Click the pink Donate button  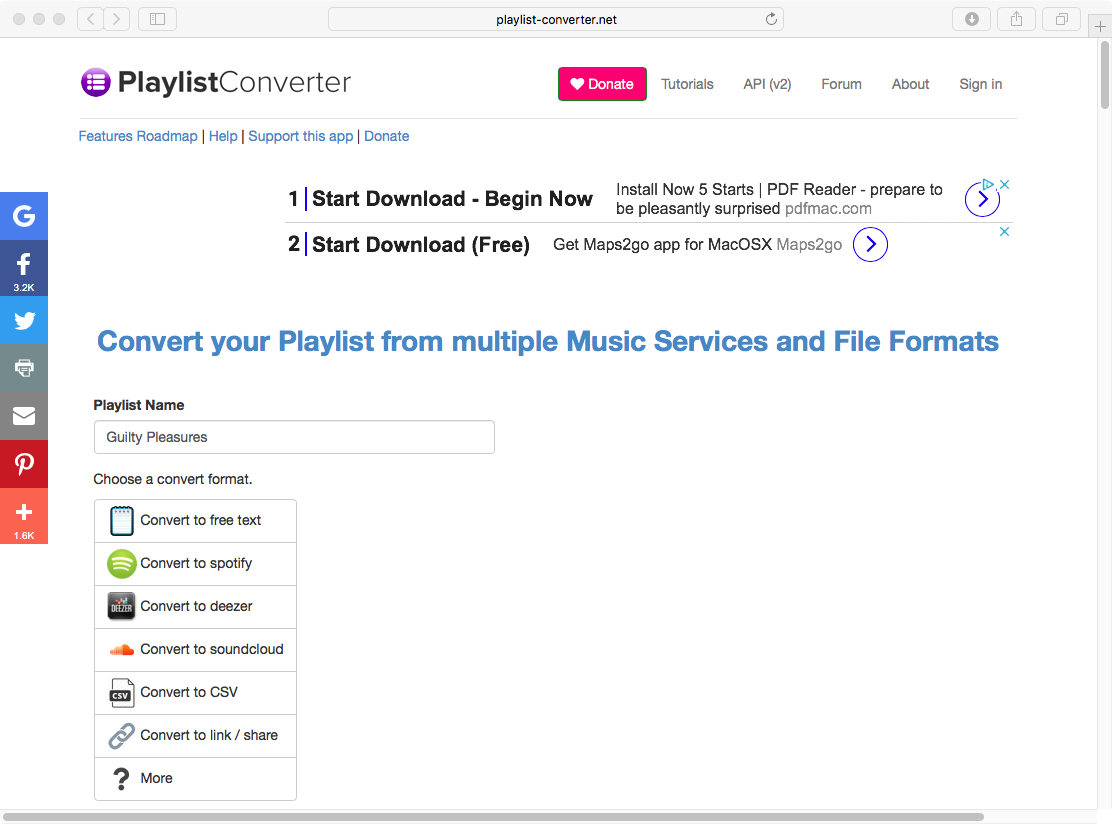602,84
